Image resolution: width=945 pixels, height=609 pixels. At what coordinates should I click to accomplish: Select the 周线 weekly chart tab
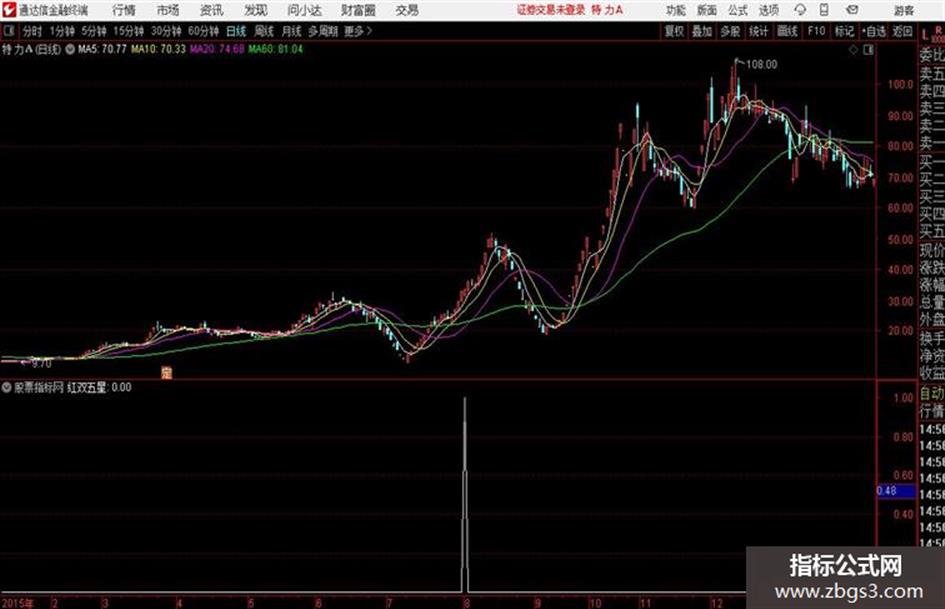tap(264, 31)
